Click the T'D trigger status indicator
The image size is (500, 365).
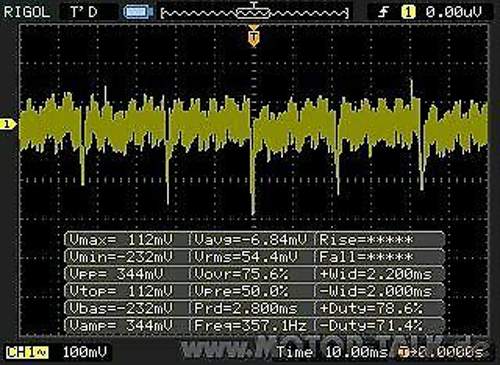coord(84,12)
